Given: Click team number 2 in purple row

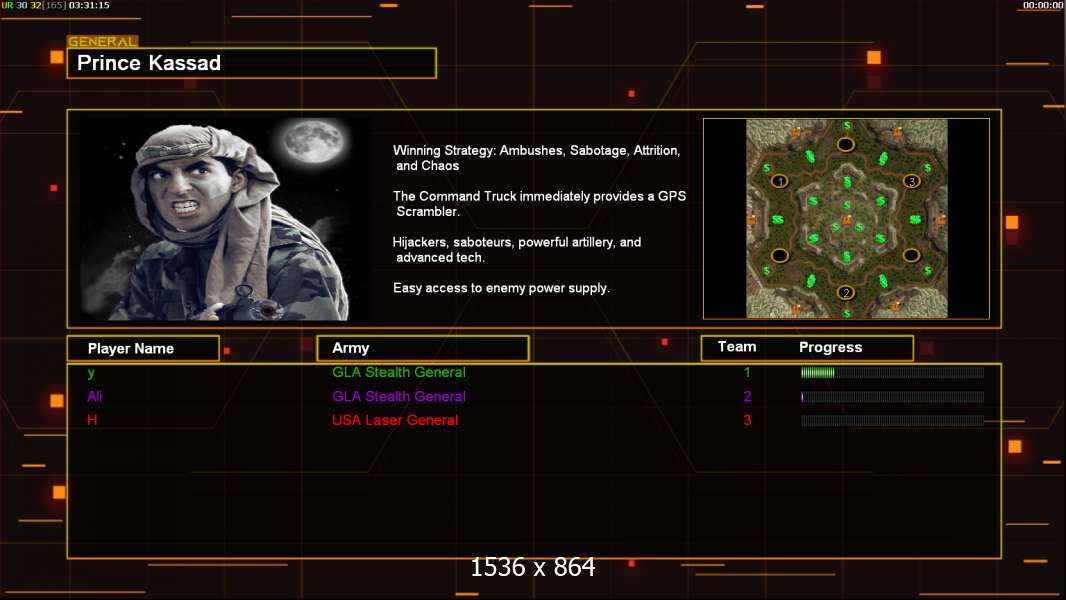Looking at the screenshot, I should point(747,396).
